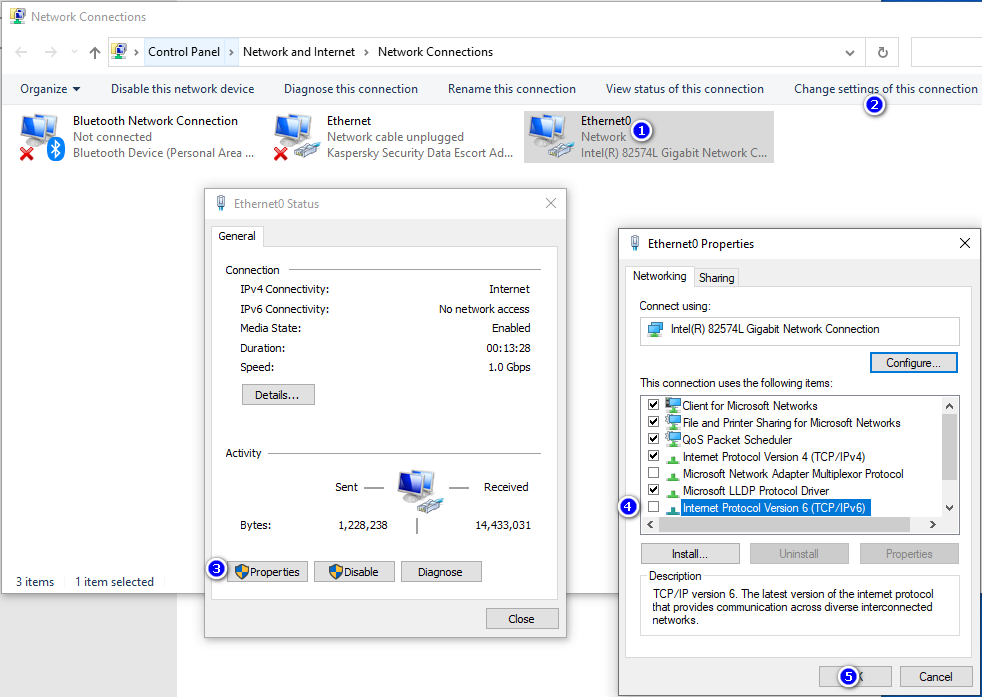Open the Organize dropdown menu
This screenshot has width=982, height=697.
point(50,89)
